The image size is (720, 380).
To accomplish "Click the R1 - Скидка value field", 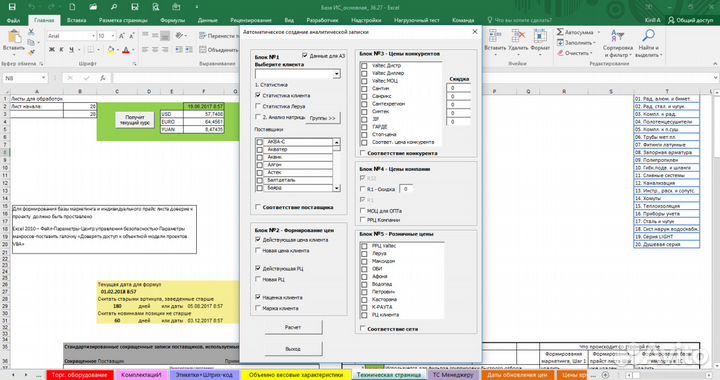I will 406,189.
